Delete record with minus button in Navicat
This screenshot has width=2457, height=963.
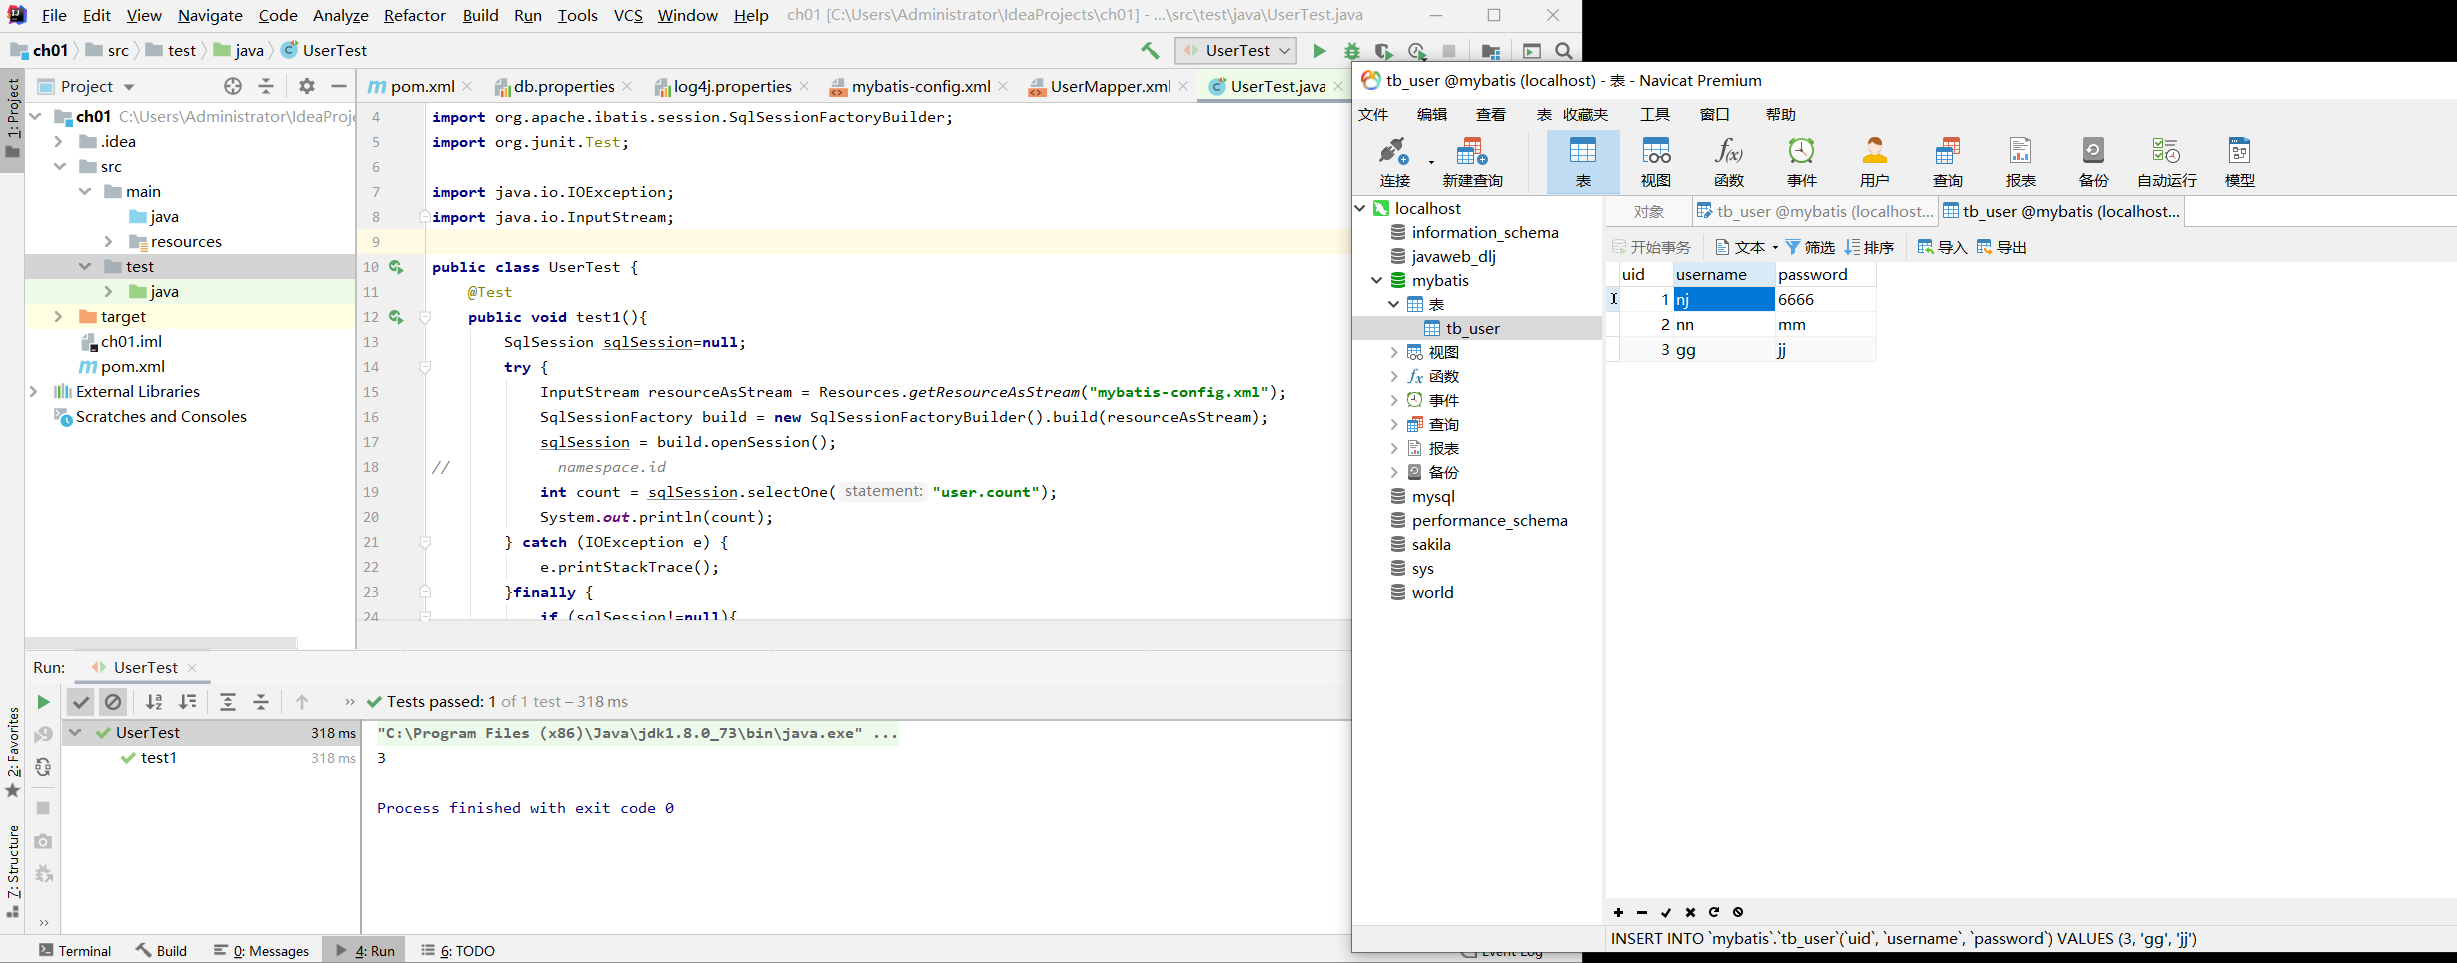[x=1642, y=912]
